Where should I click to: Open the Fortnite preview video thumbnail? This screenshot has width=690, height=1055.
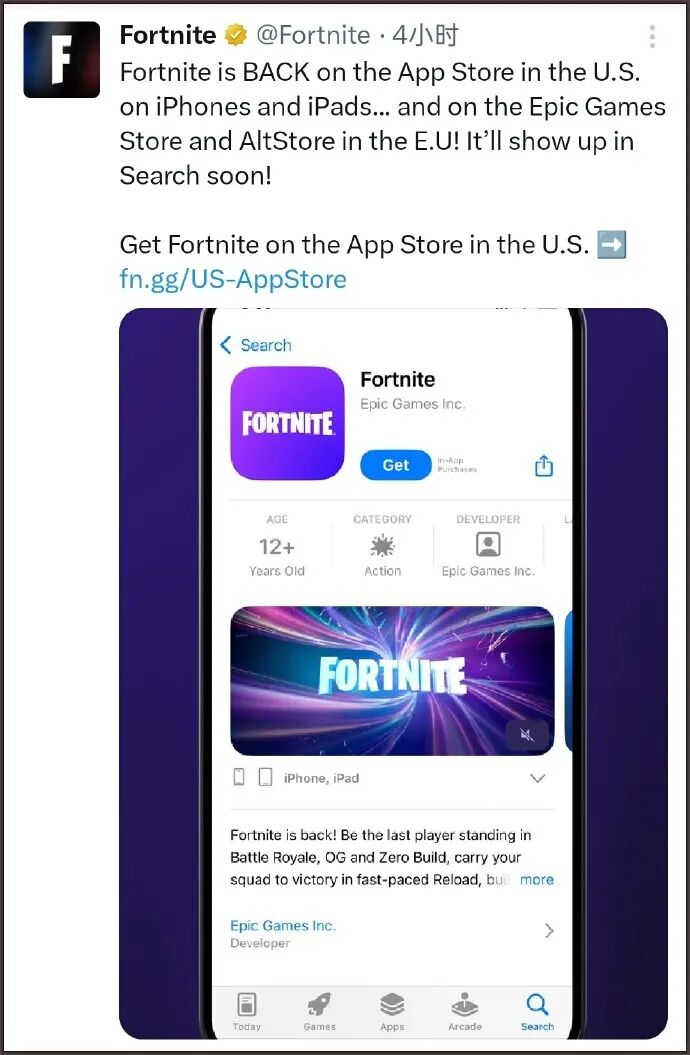[x=392, y=681]
